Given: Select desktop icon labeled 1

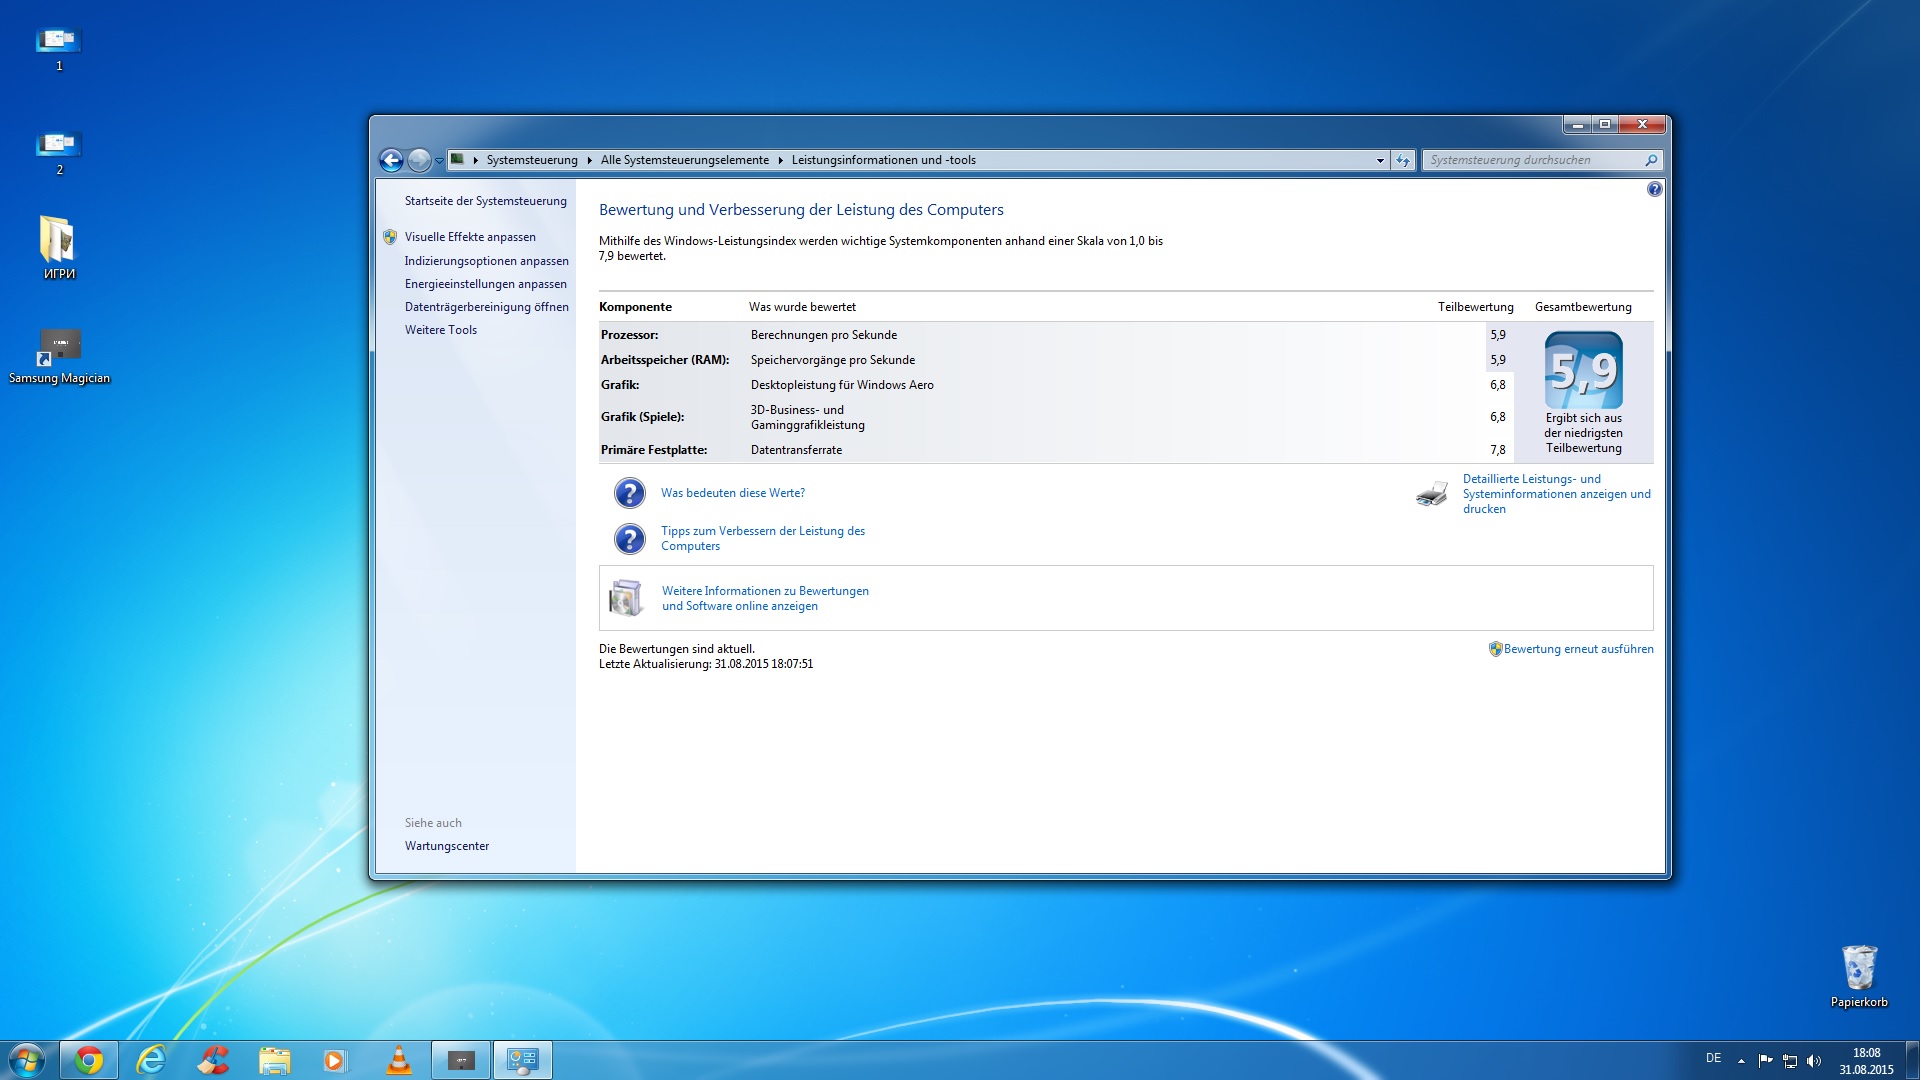Looking at the screenshot, I should tap(59, 48).
